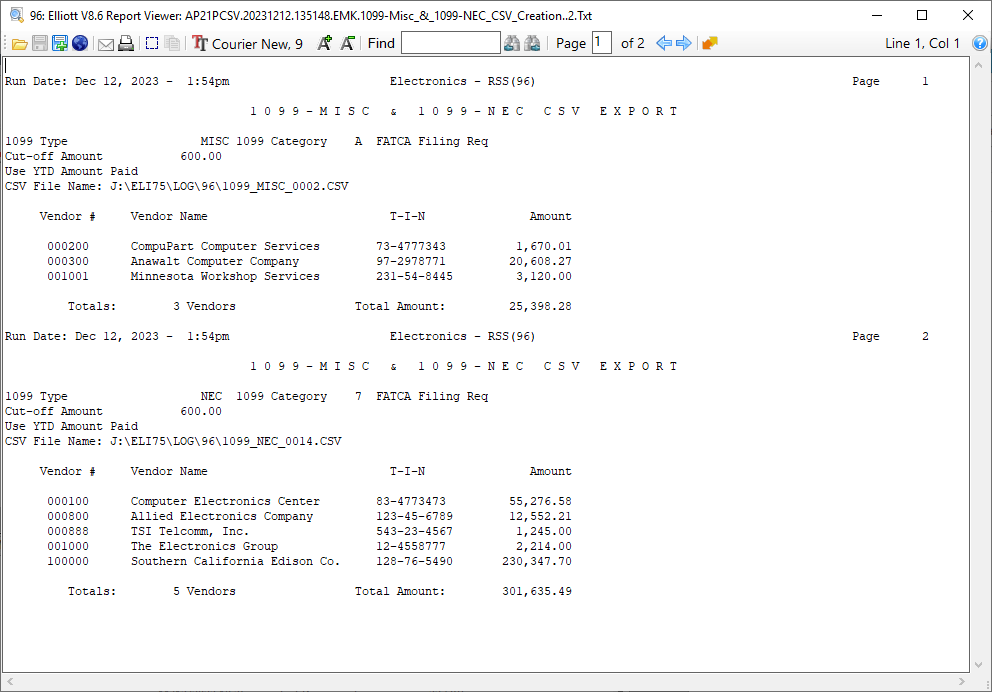The height and width of the screenshot is (692, 992).
Task: Open font selector showing Courier New, 9
Action: [248, 43]
